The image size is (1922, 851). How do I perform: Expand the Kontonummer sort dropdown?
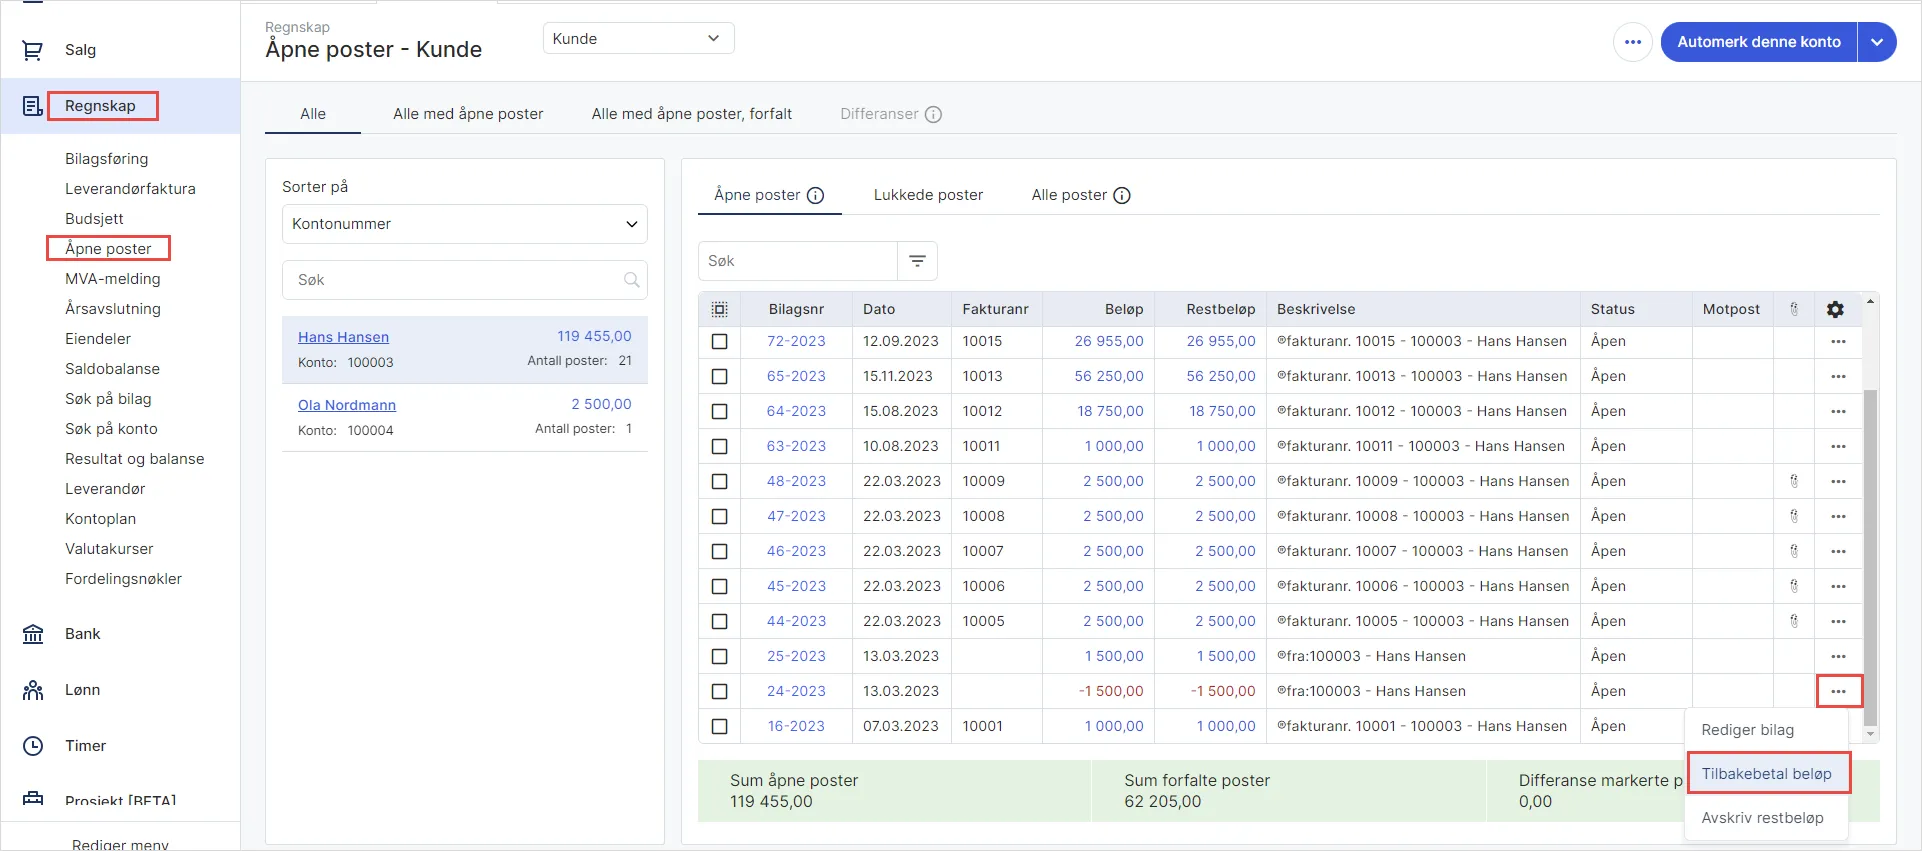point(464,224)
